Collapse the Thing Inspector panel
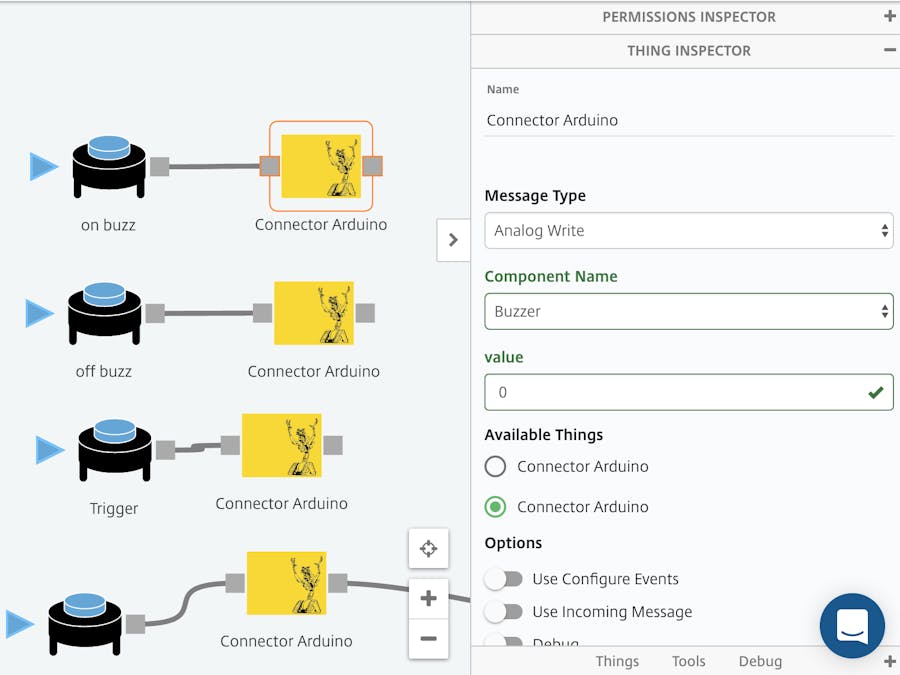900x675 pixels. coord(889,50)
